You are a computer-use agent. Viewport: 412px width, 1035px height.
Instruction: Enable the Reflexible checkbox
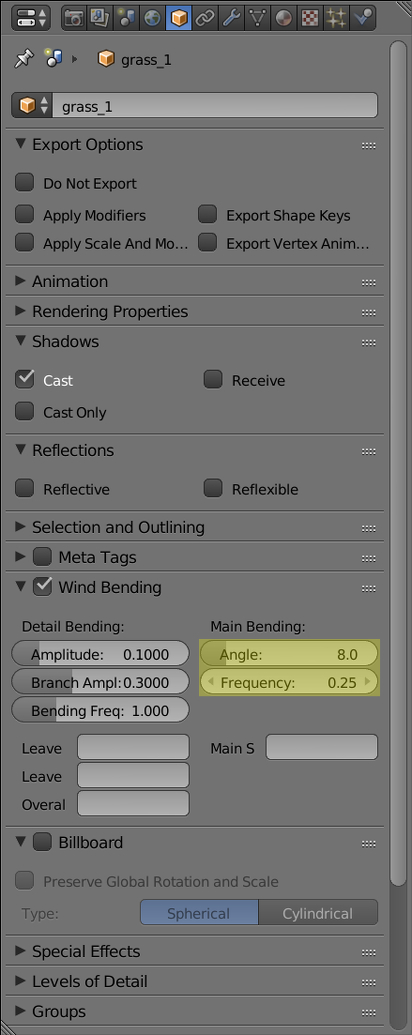pos(213,488)
